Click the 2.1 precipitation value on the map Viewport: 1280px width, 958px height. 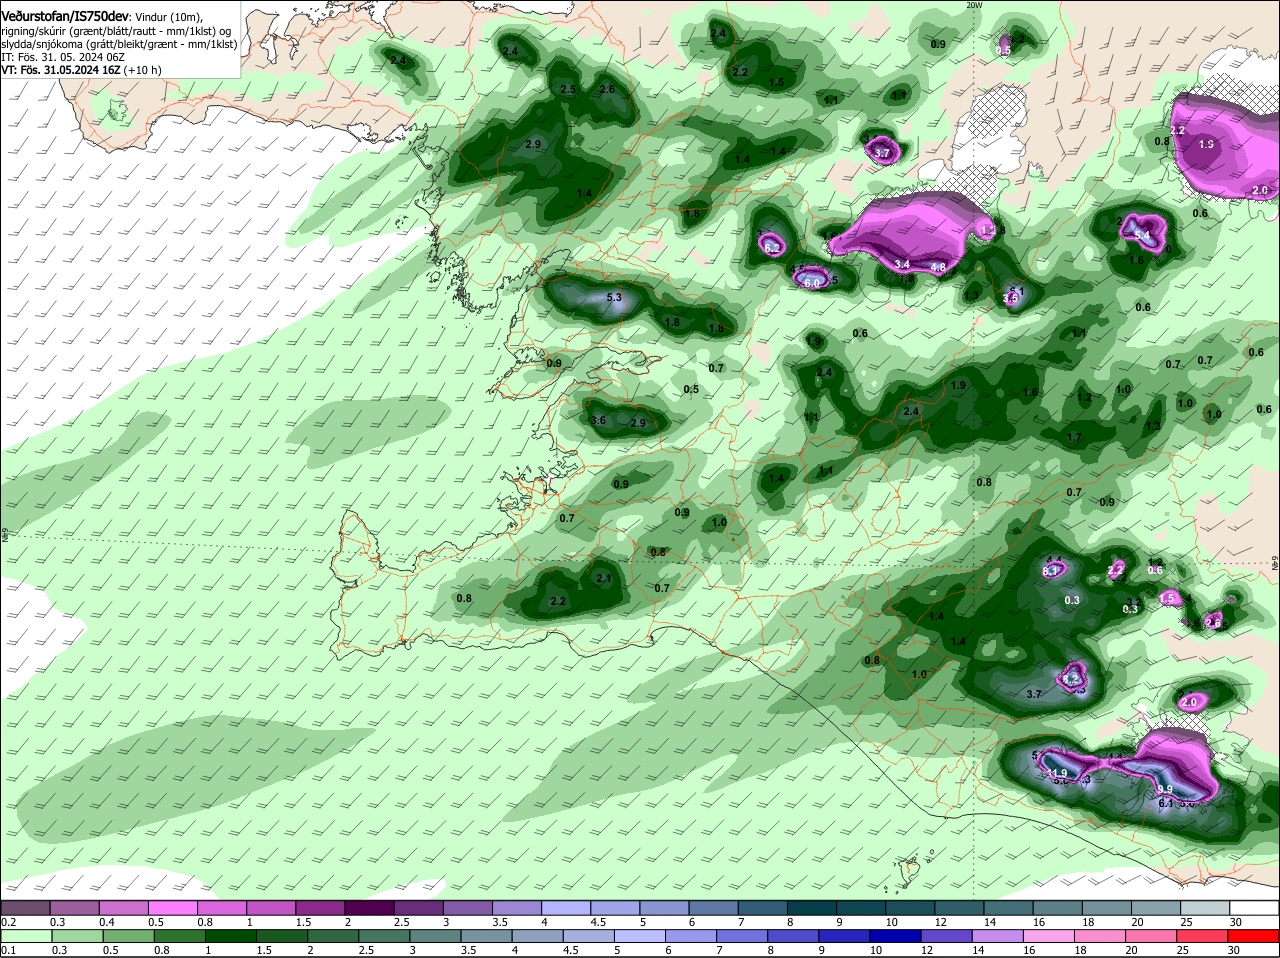[x=603, y=578]
